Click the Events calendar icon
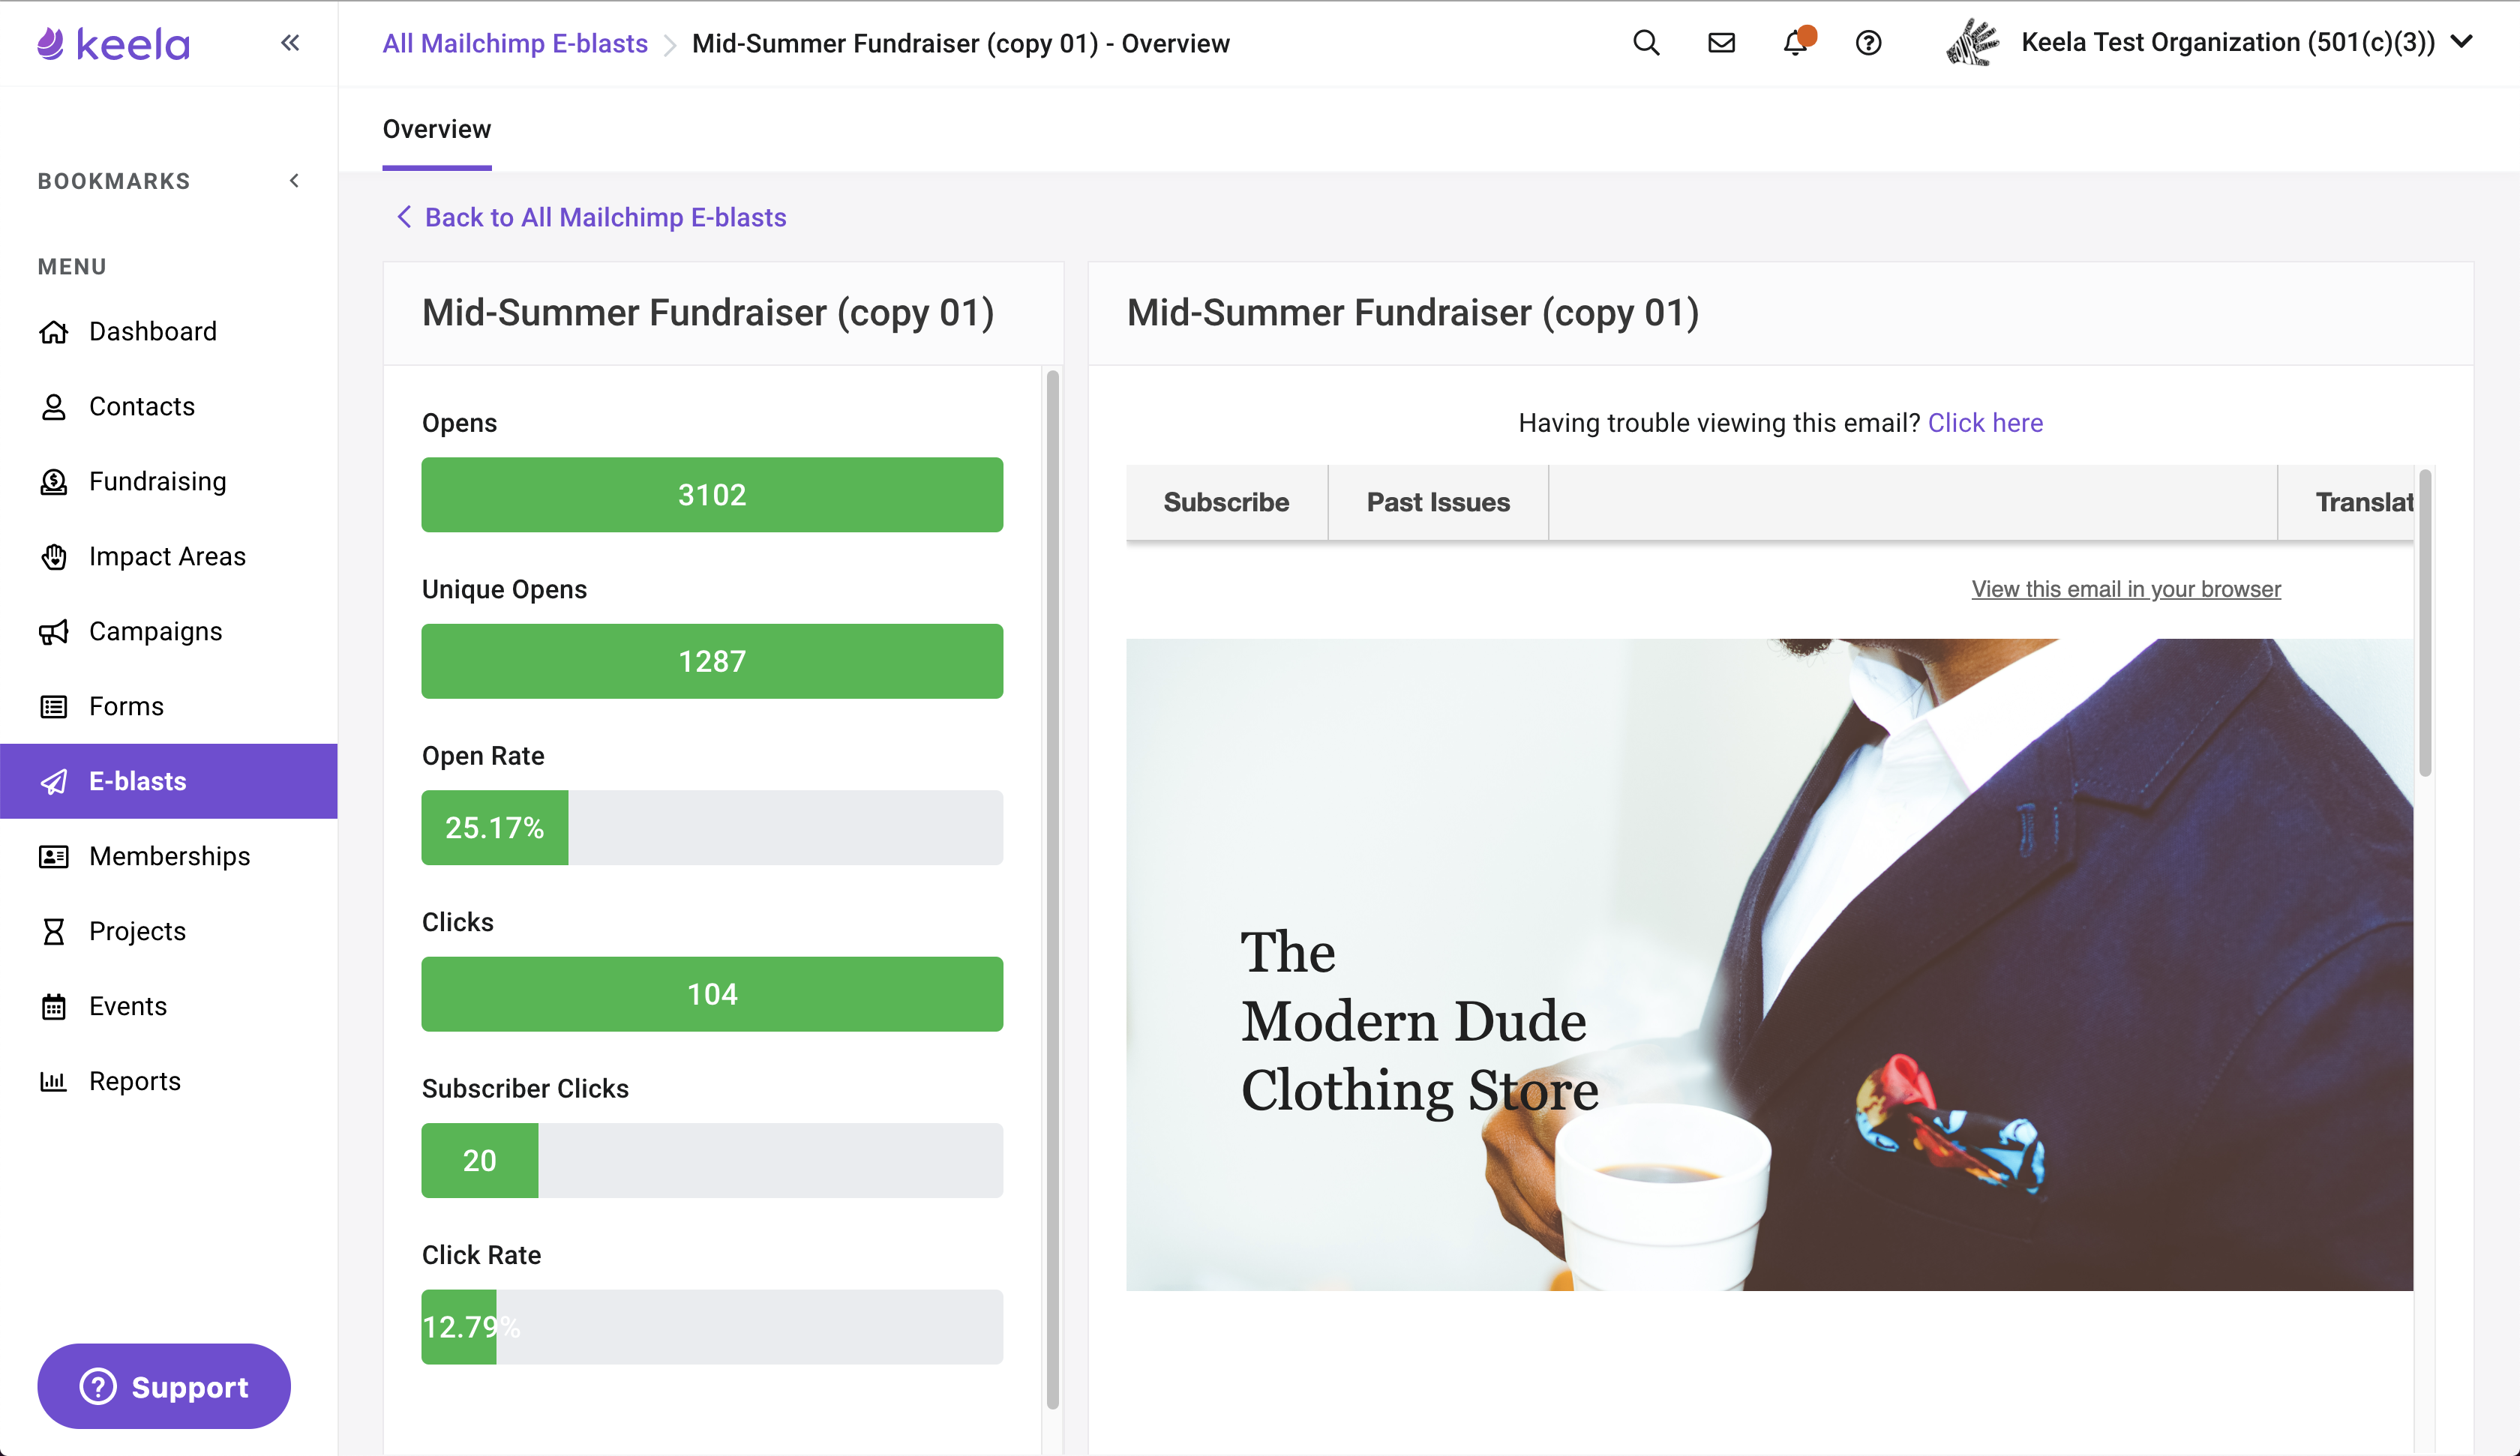The width and height of the screenshot is (2520, 1456). [x=54, y=1007]
